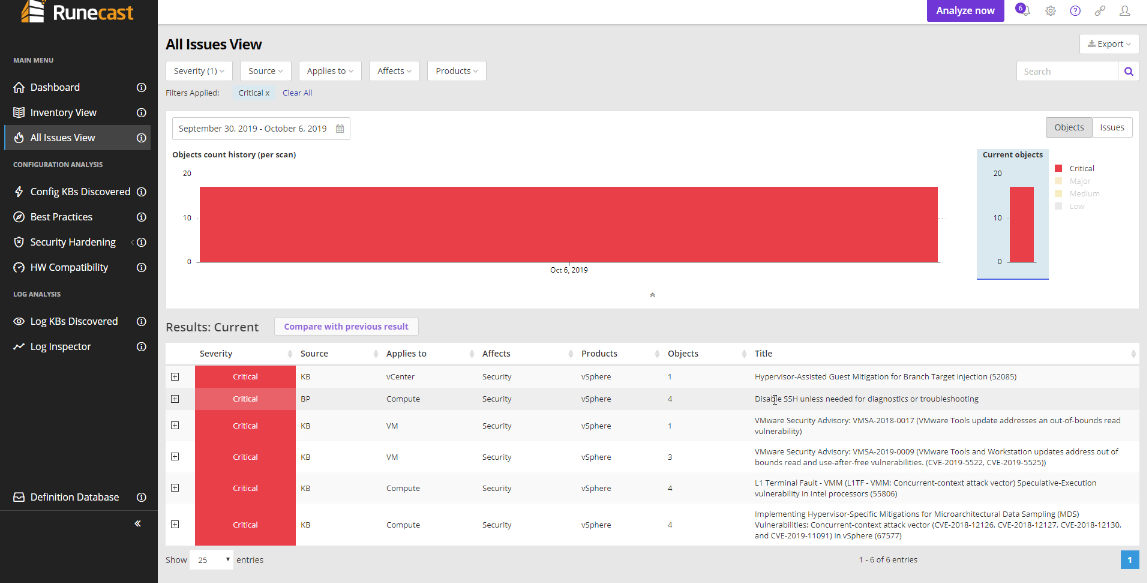Click Compare with previous result button
Viewport: 1147px width, 583px height.
pyautogui.click(x=346, y=326)
